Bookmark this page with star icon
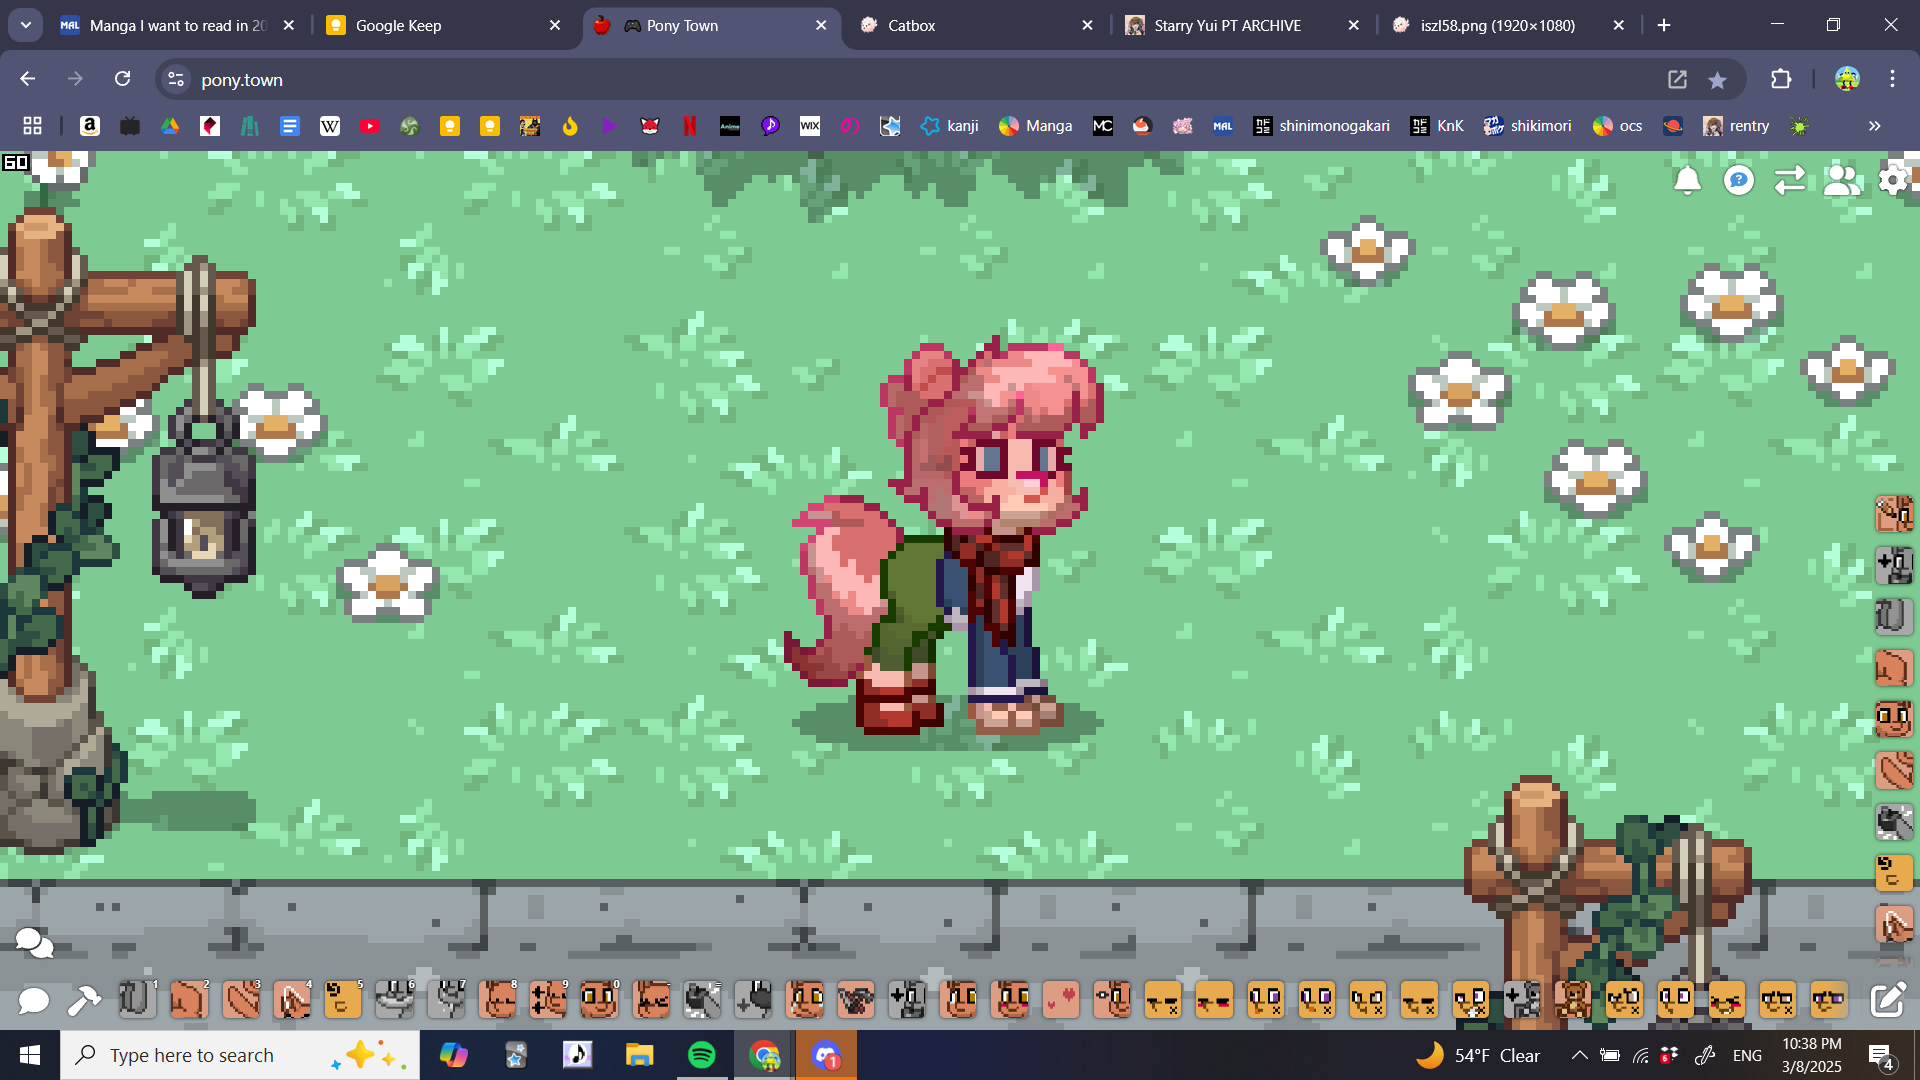1920x1080 pixels. [x=1717, y=80]
